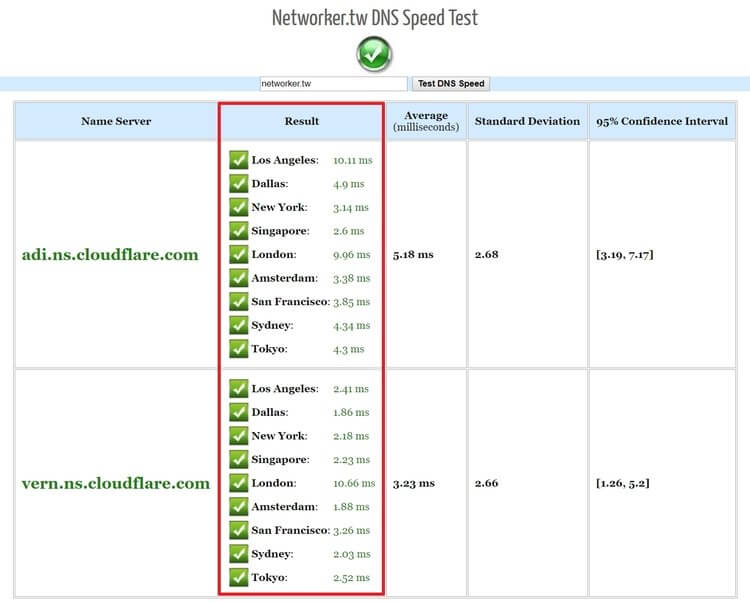Select the 2.6 ms Singapore value
Viewport: 750px width, 602px height.
click(x=349, y=231)
